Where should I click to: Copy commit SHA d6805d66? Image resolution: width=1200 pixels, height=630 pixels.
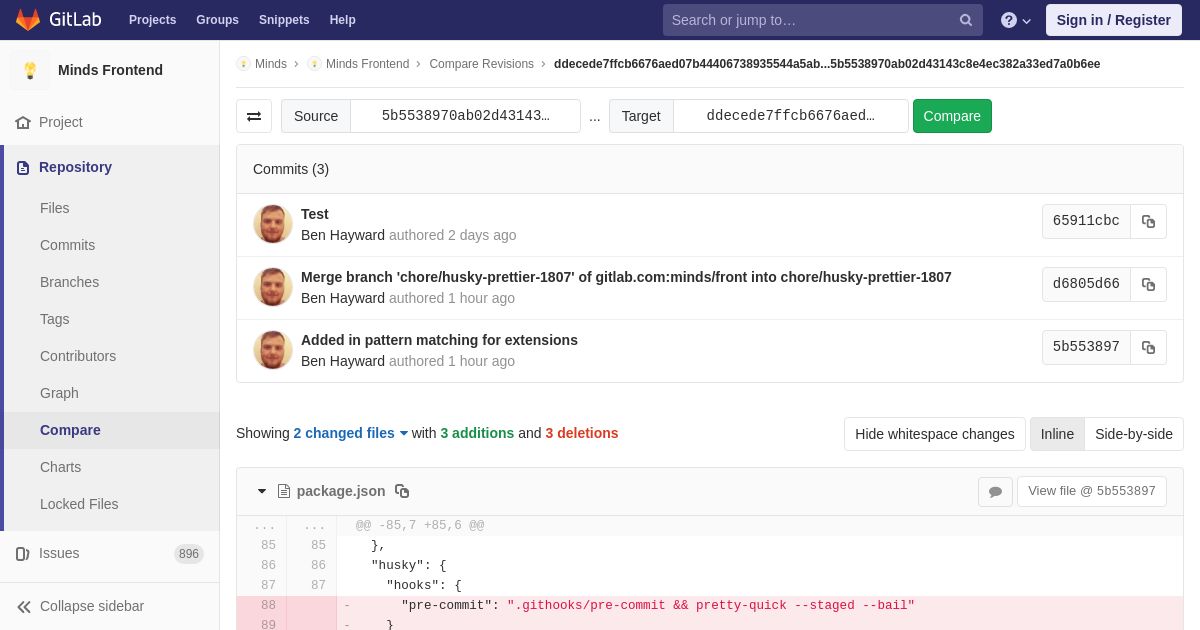pyautogui.click(x=1148, y=285)
